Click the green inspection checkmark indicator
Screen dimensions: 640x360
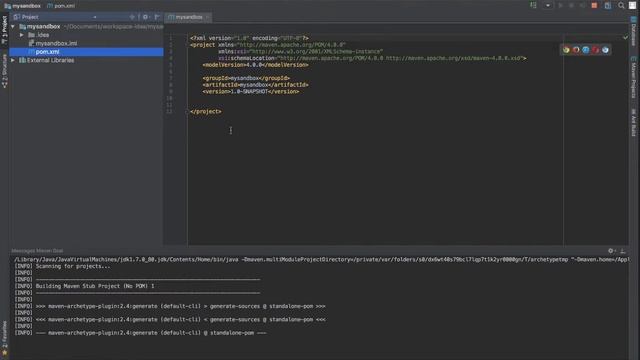[625, 38]
